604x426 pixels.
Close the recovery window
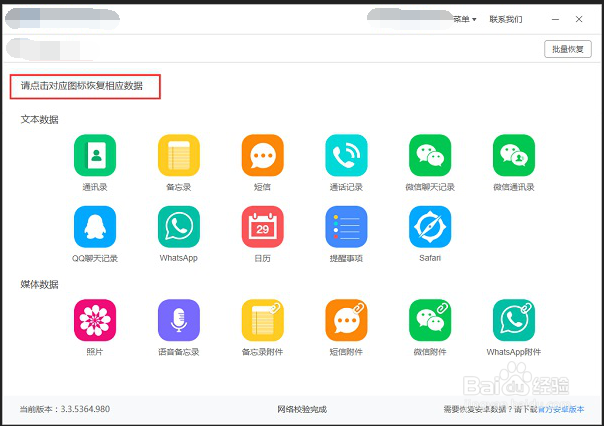579,19
